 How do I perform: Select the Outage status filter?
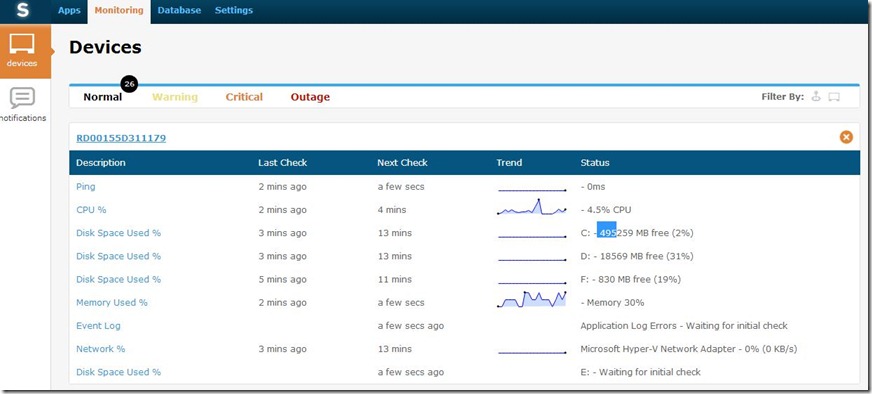(310, 97)
